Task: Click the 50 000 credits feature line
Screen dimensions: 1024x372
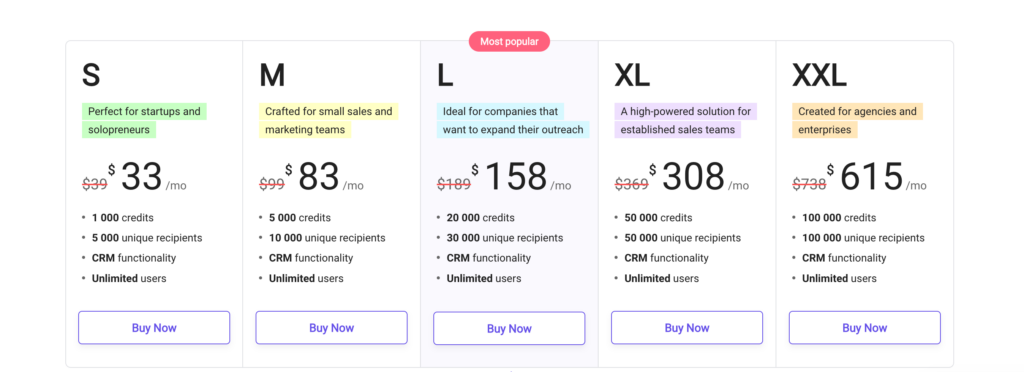Action: pyautogui.click(x=658, y=218)
